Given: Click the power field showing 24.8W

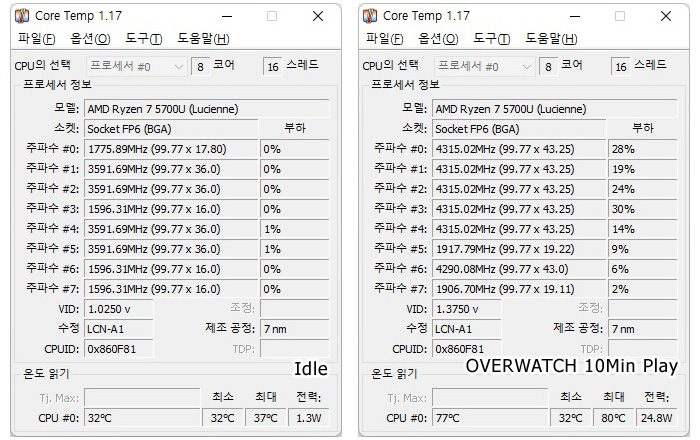Looking at the screenshot, I should pyautogui.click(x=656, y=418).
